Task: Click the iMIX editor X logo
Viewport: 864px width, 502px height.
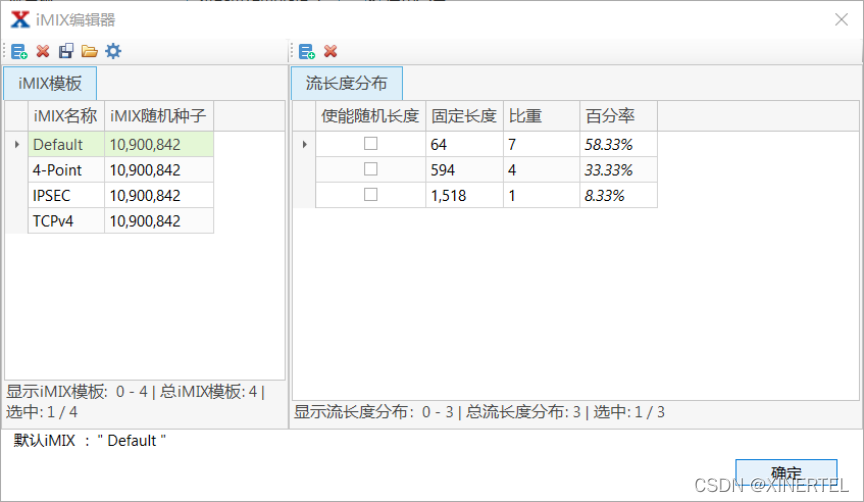Action: pyautogui.click(x=20, y=19)
